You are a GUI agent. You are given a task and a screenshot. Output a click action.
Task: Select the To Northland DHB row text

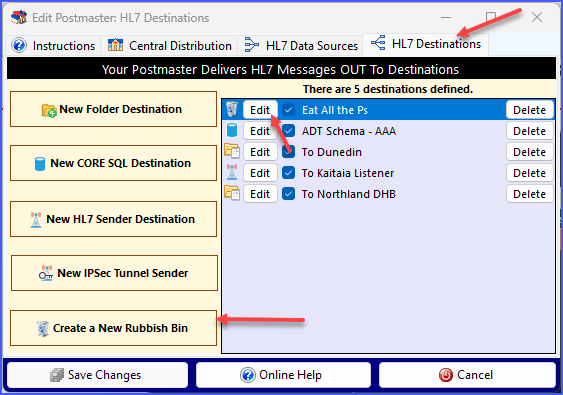tap(348, 194)
